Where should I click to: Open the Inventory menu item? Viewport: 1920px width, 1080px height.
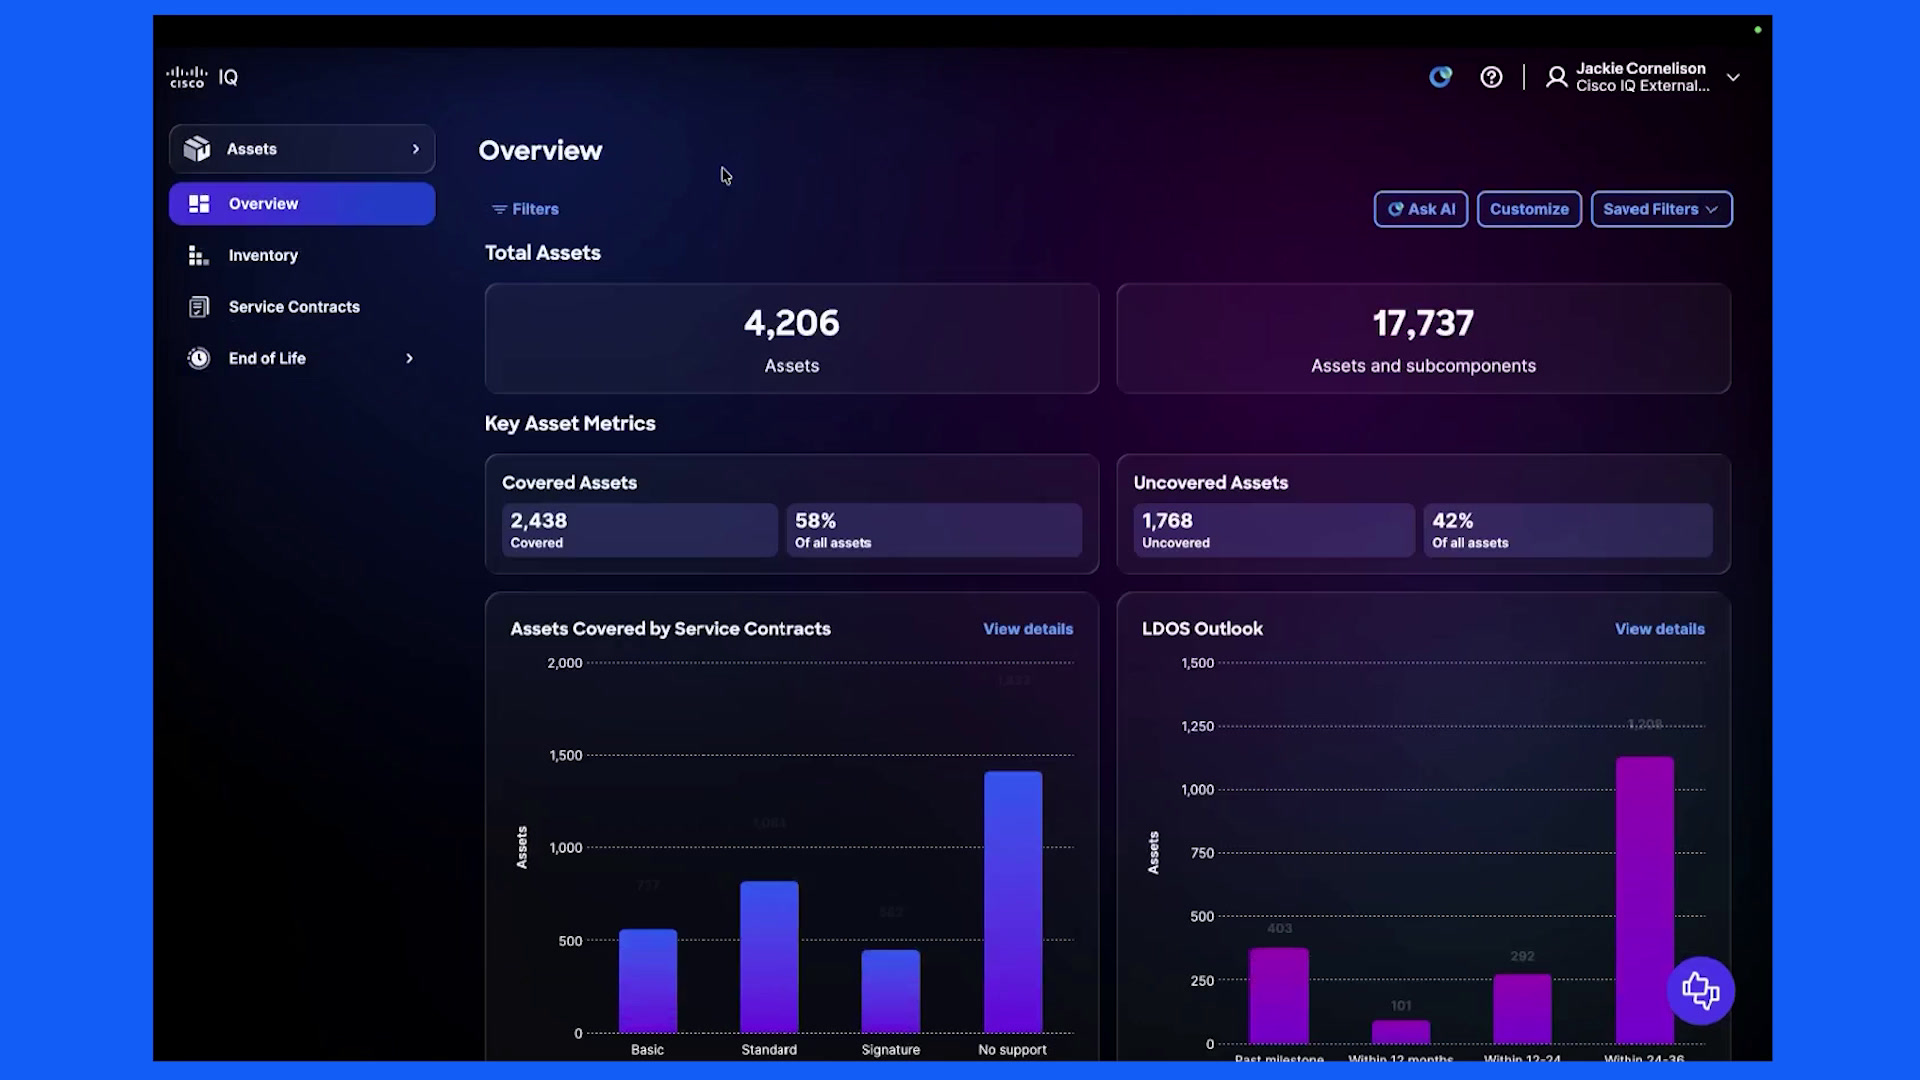[302, 255]
